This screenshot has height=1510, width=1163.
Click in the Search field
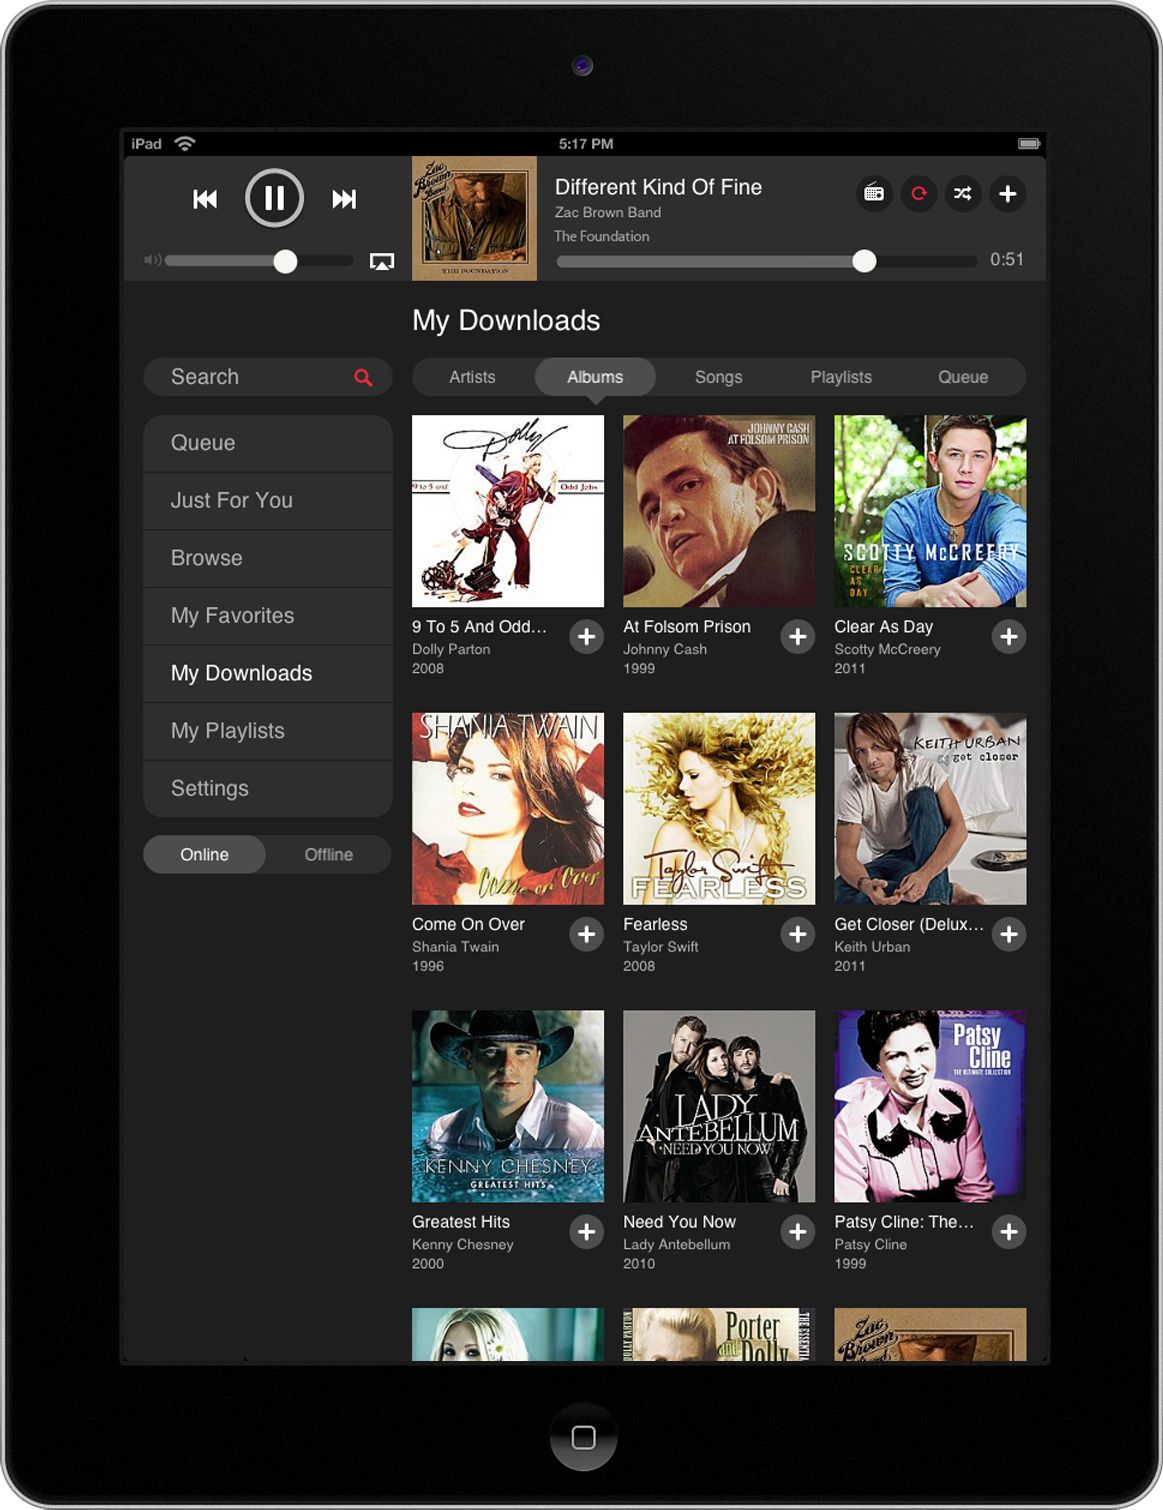click(268, 377)
